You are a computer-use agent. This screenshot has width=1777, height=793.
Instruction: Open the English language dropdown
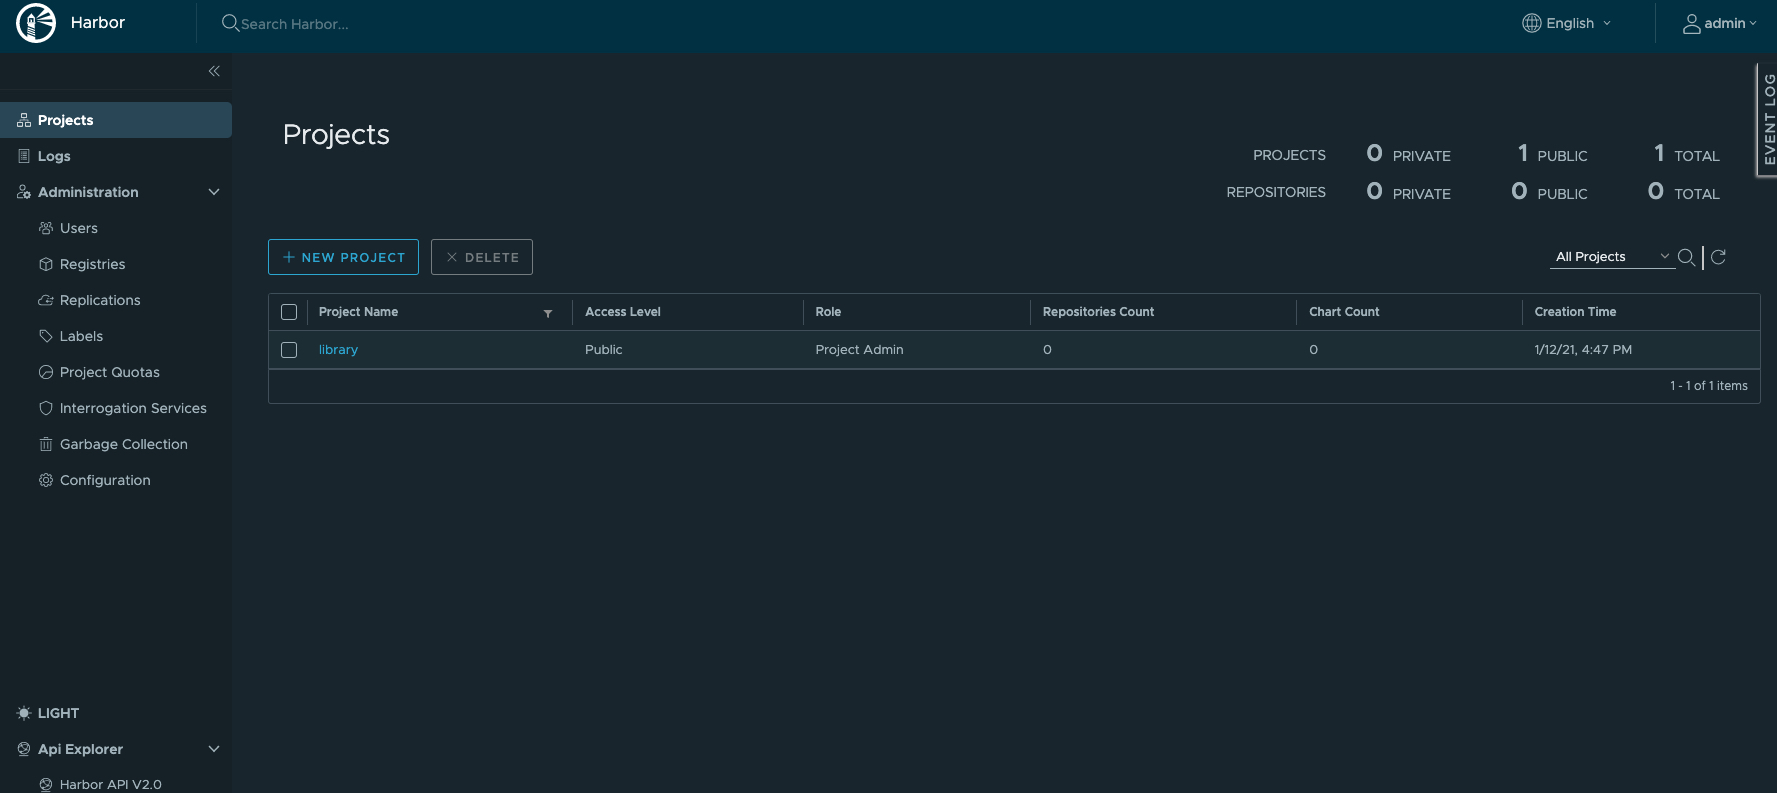(x=1567, y=23)
